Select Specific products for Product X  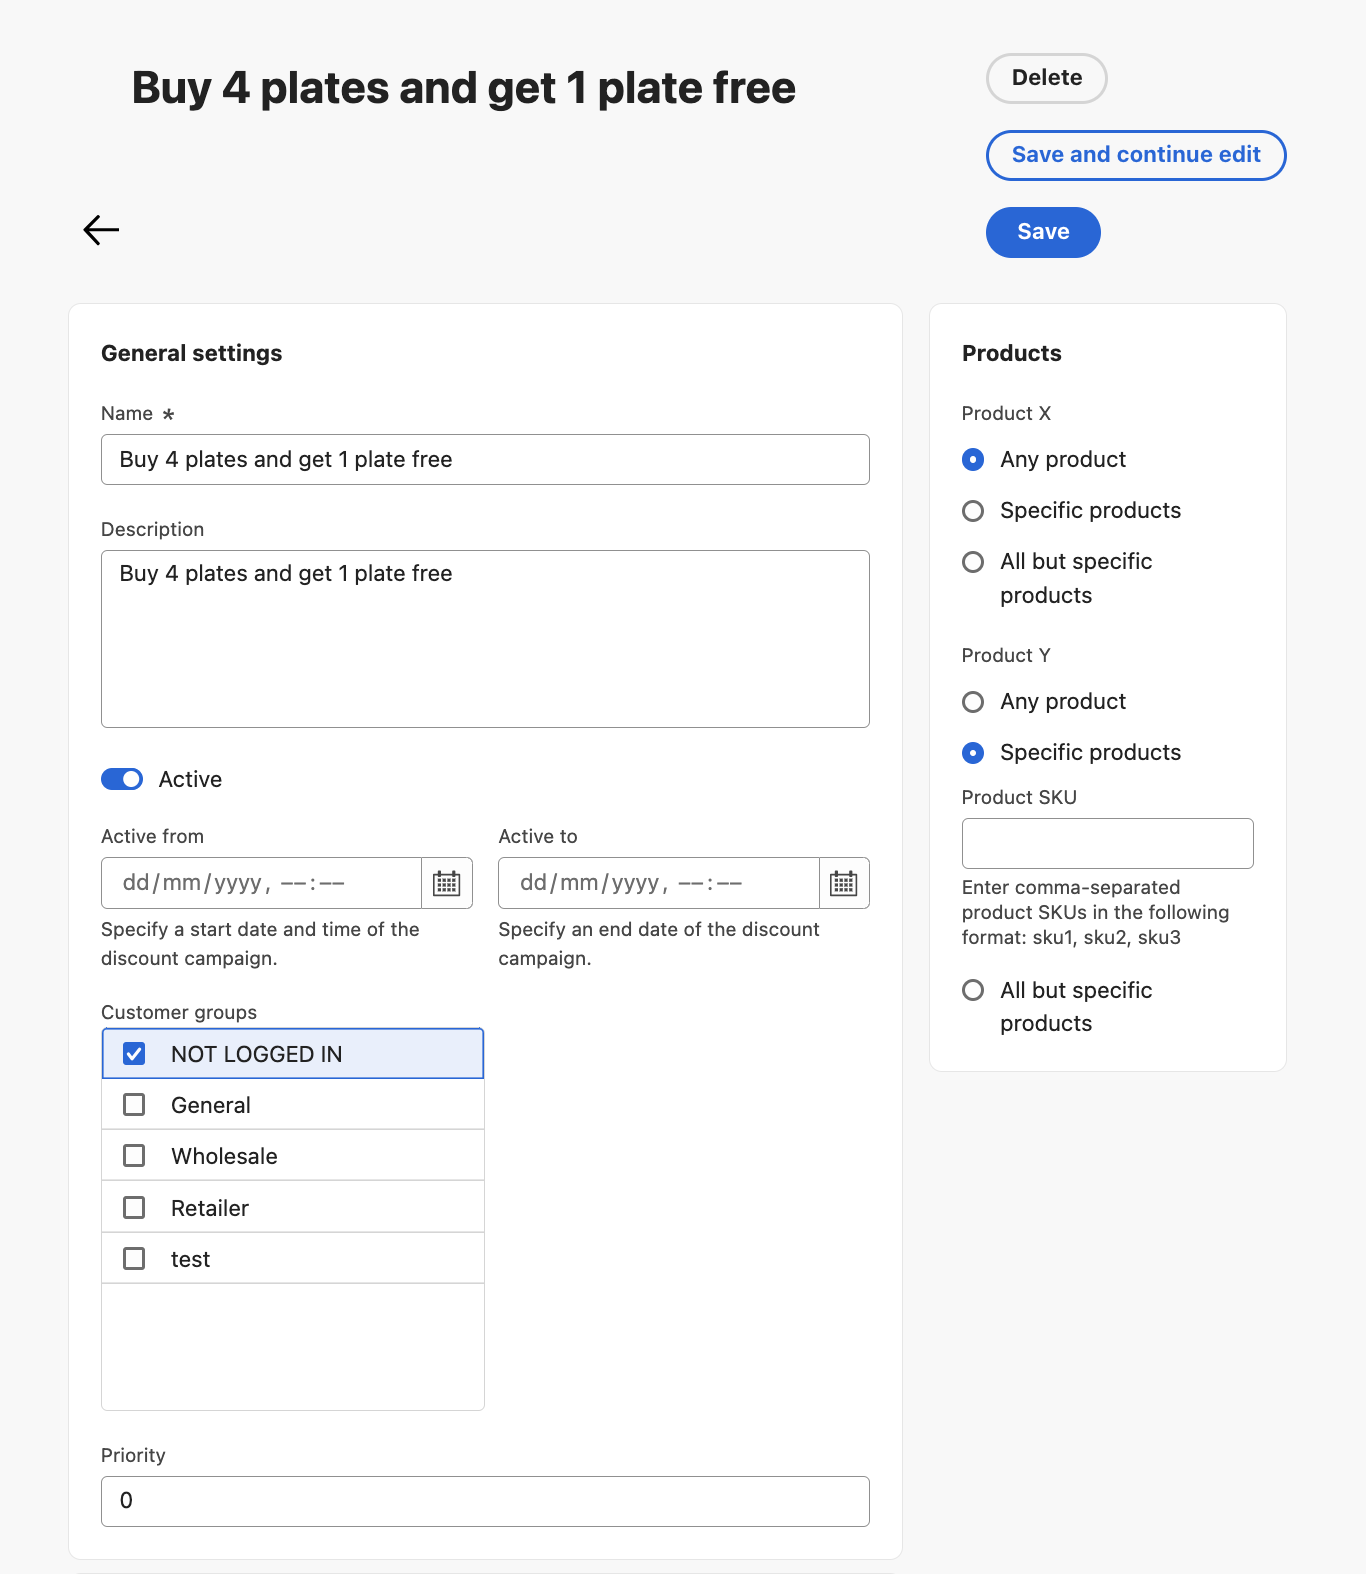[973, 511]
